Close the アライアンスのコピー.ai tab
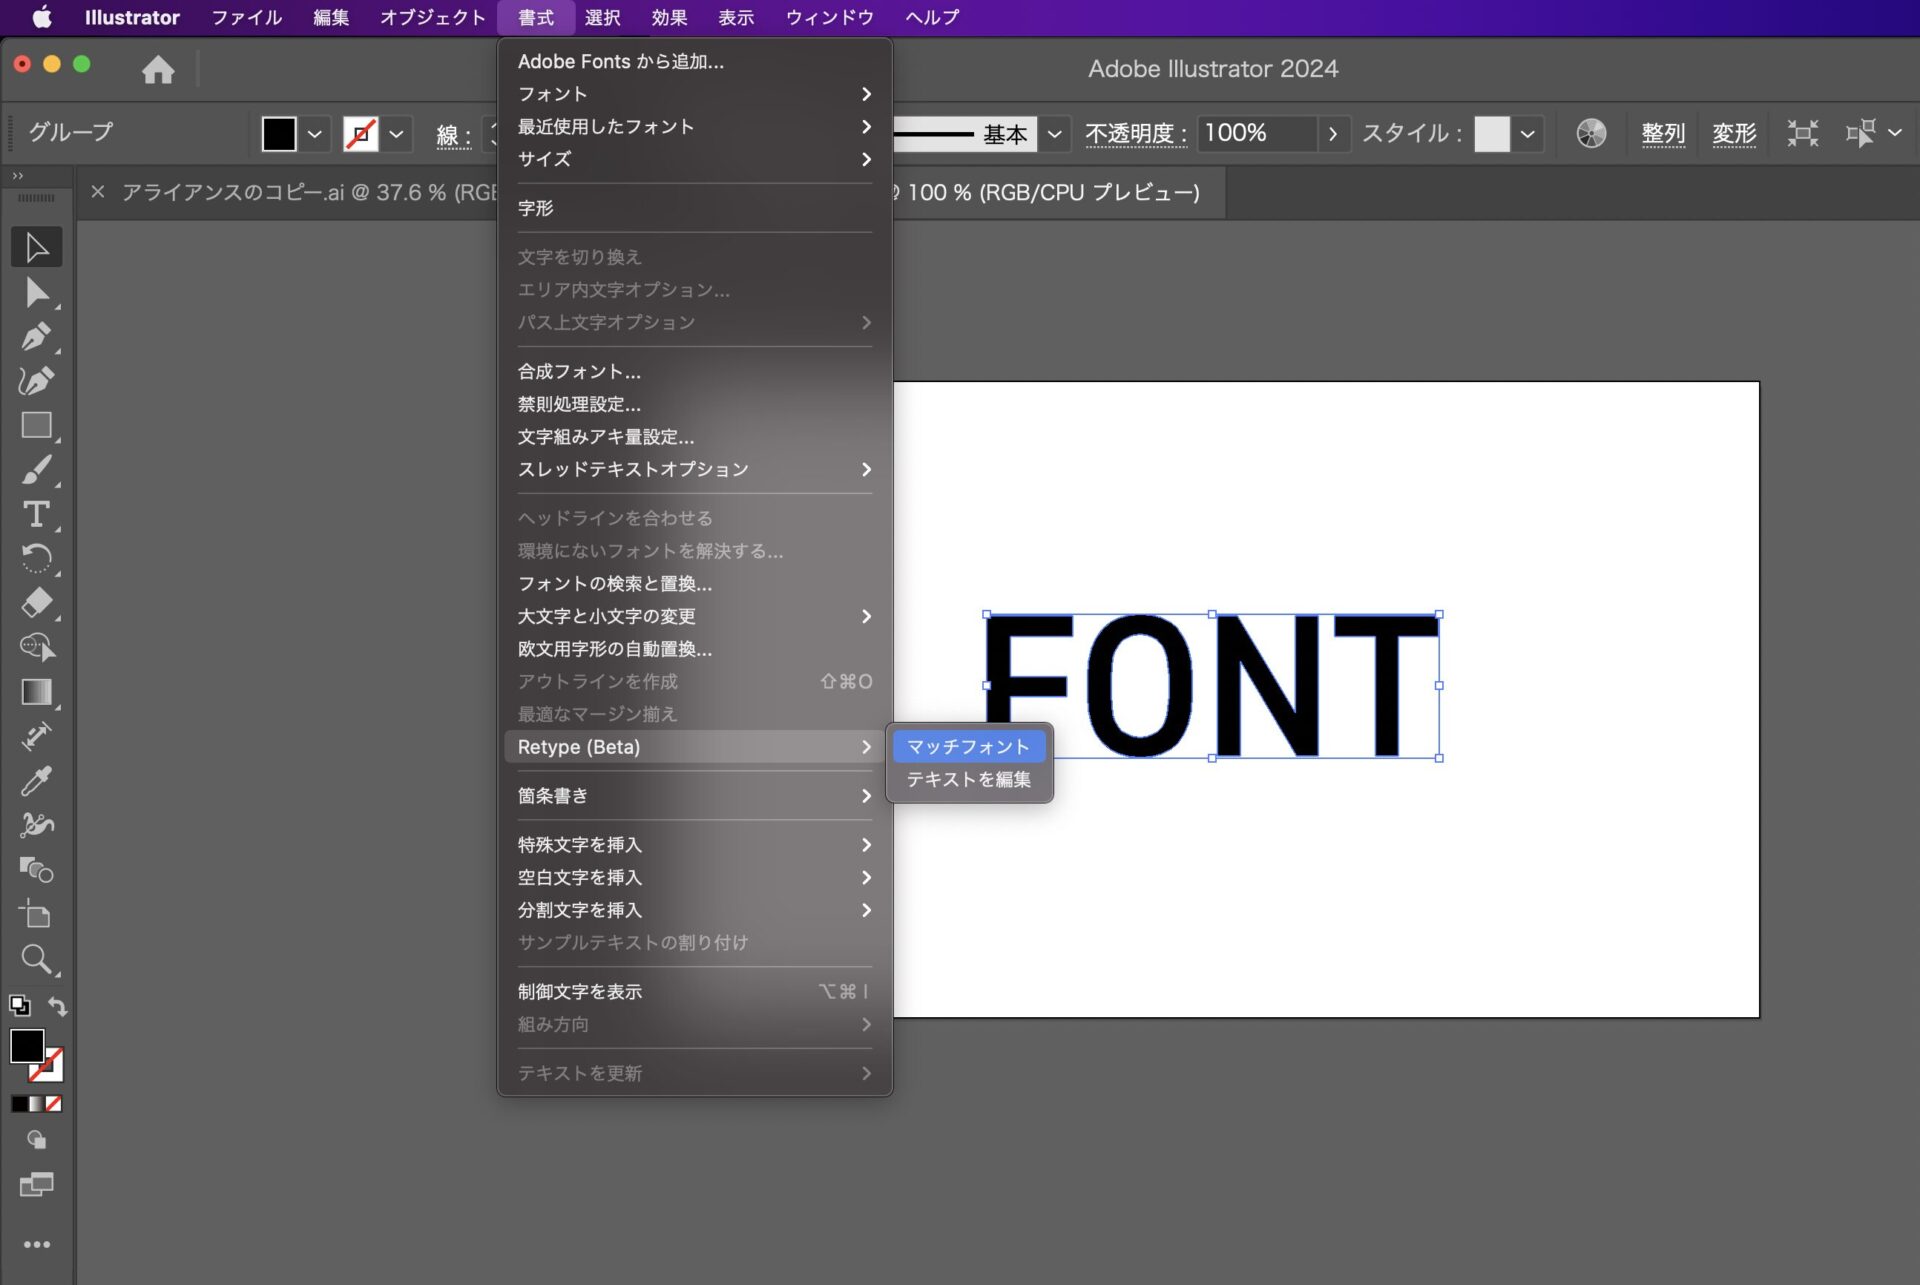1920x1285 pixels. coord(97,191)
